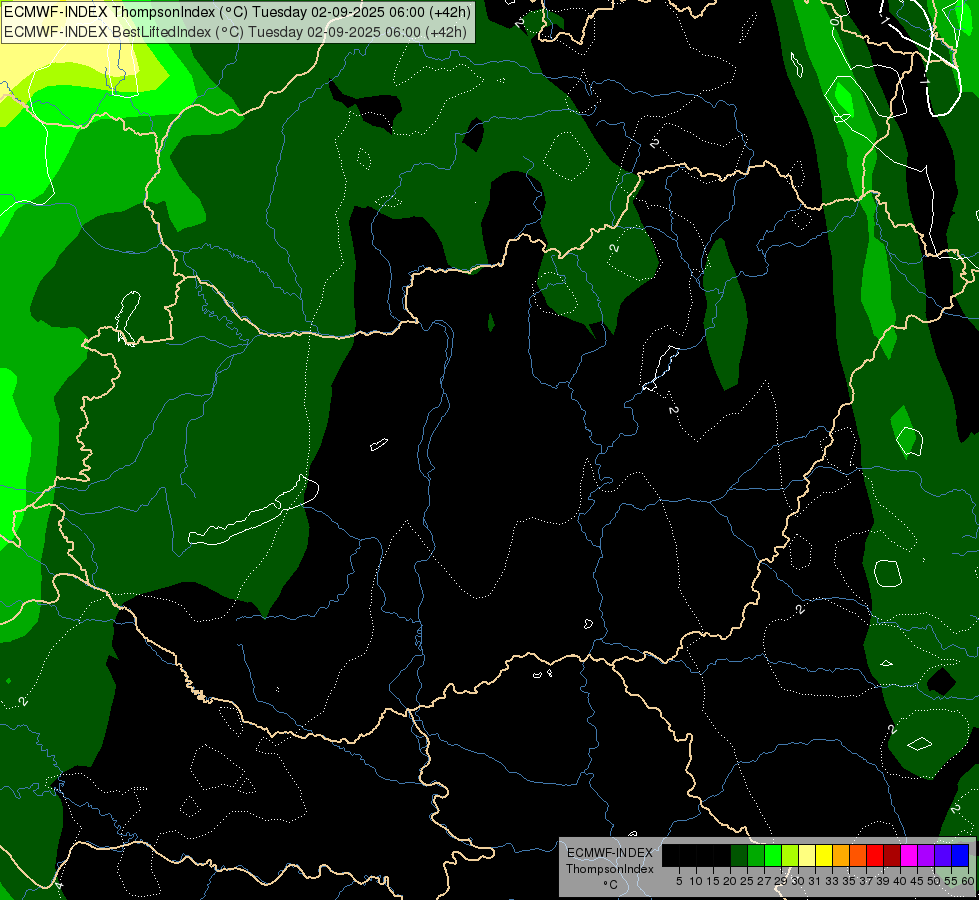Click the legend tick value 30

click(x=798, y=881)
